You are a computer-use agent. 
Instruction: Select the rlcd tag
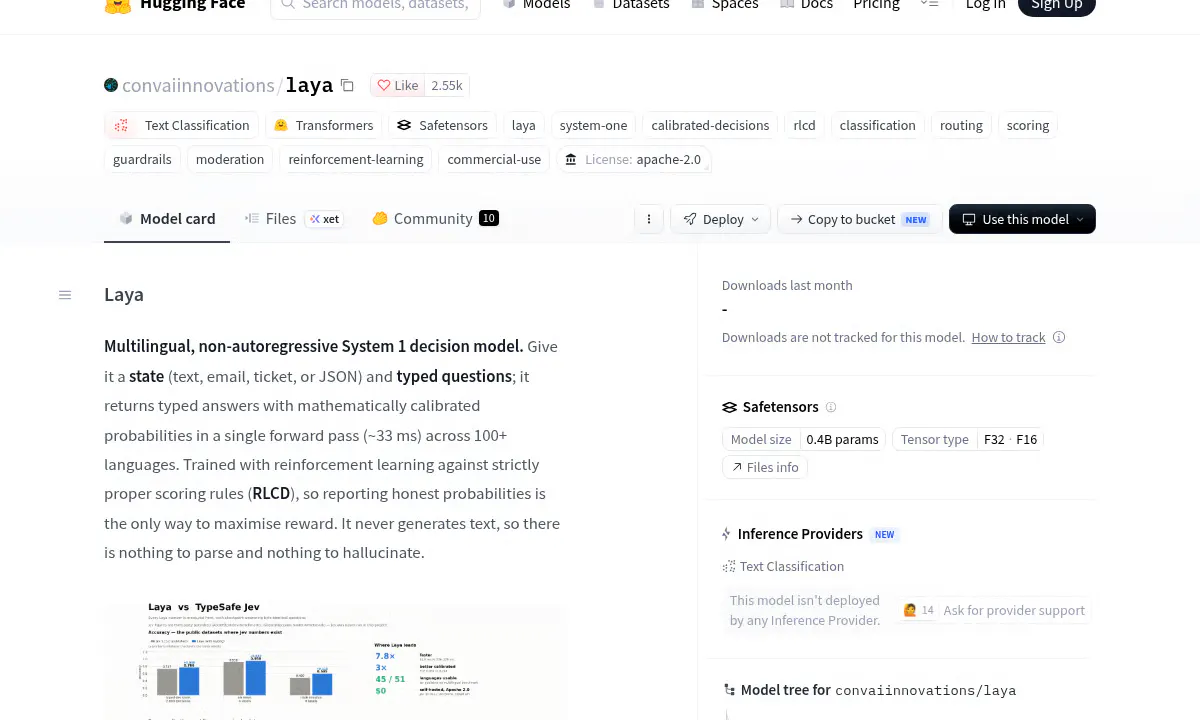[805, 125]
